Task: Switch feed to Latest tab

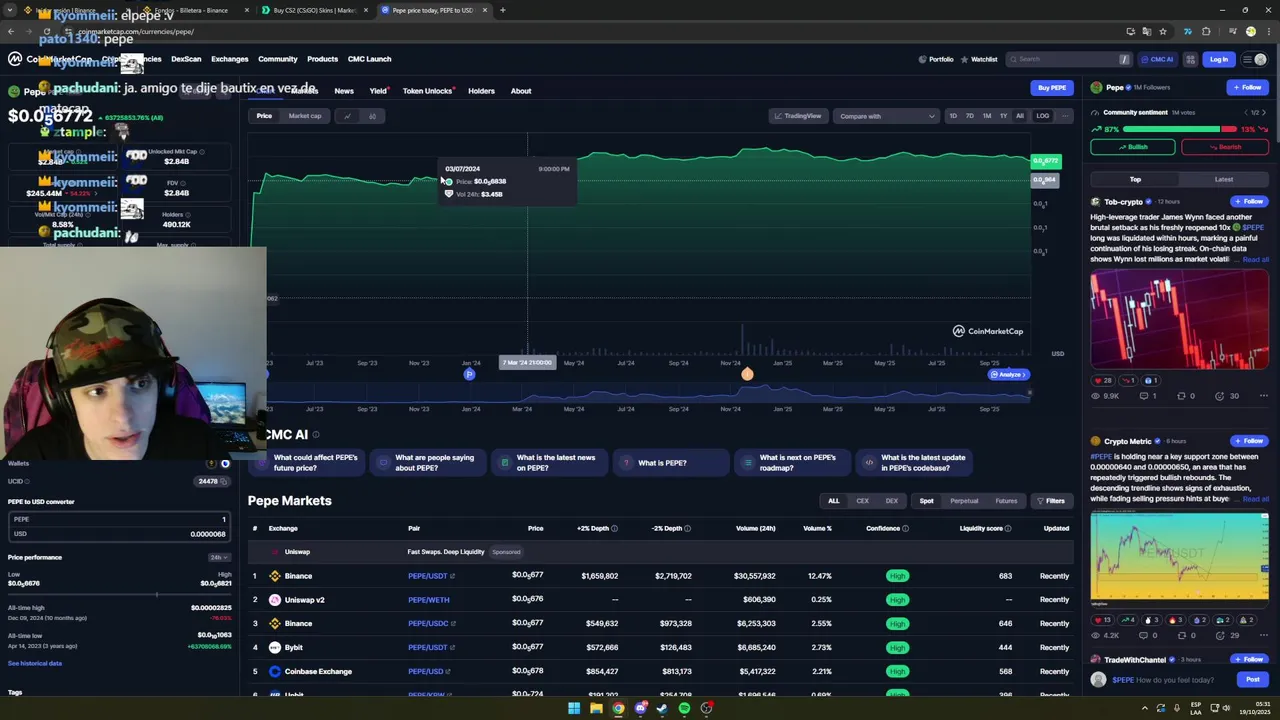Action: [1224, 180]
